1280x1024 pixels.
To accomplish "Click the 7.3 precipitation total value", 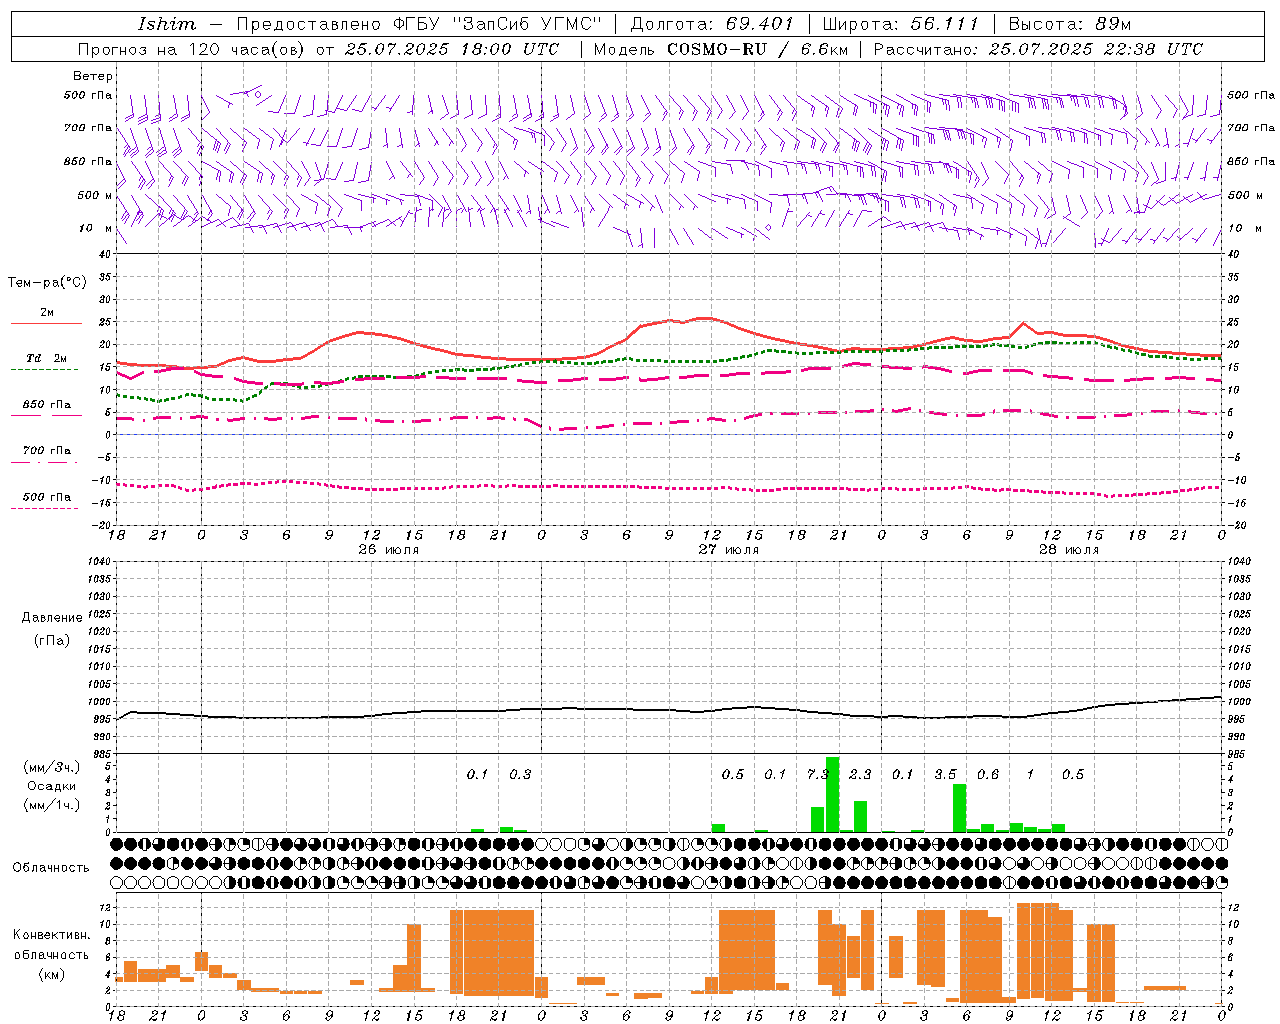I will click(x=818, y=774).
